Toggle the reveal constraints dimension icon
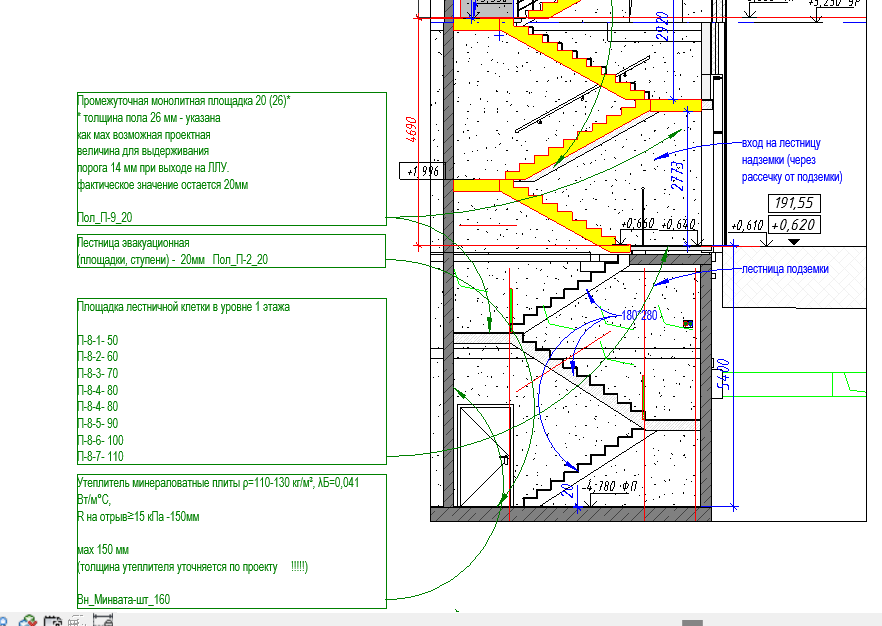882x626 pixels. coord(103,620)
